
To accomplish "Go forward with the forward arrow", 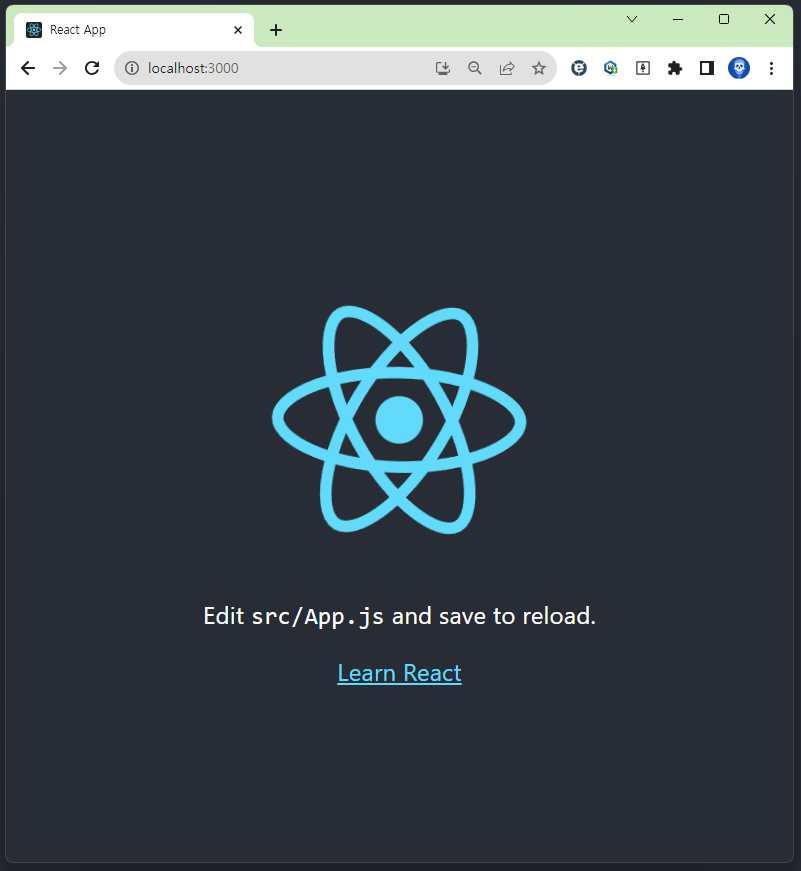I will click(60, 68).
